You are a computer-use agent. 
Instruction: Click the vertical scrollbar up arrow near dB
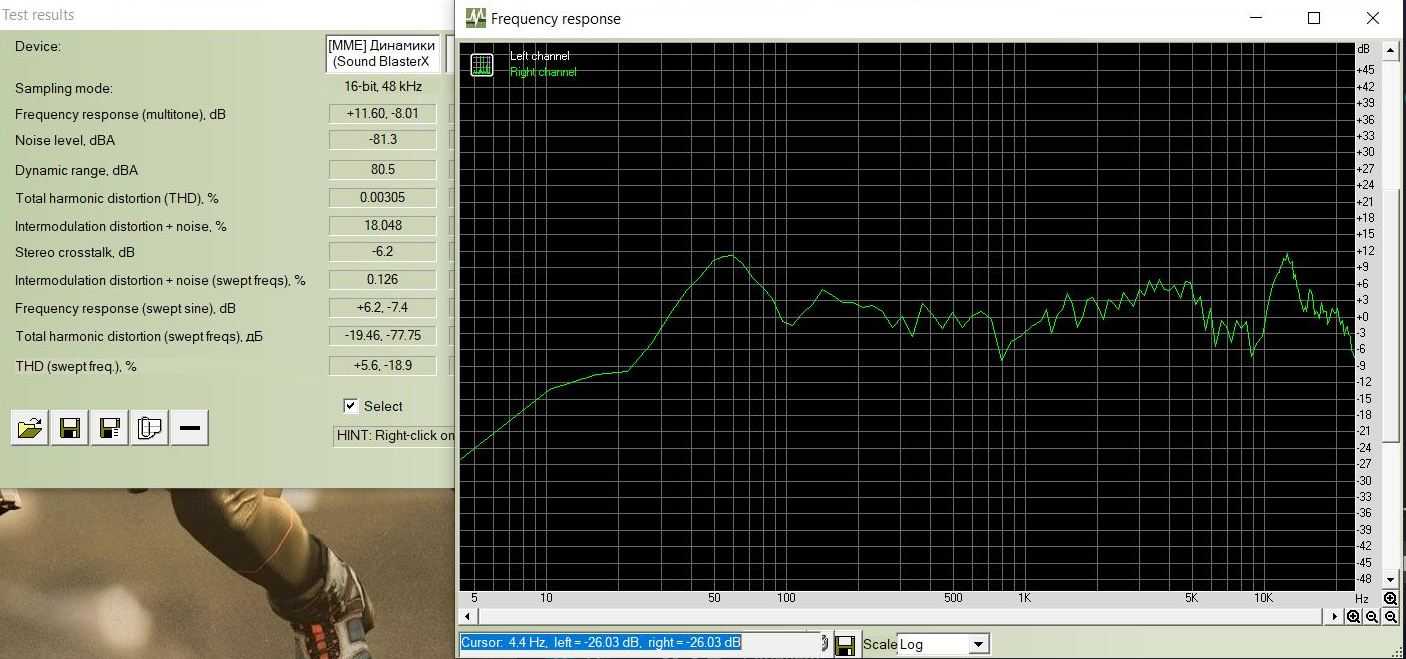tap(1390, 50)
